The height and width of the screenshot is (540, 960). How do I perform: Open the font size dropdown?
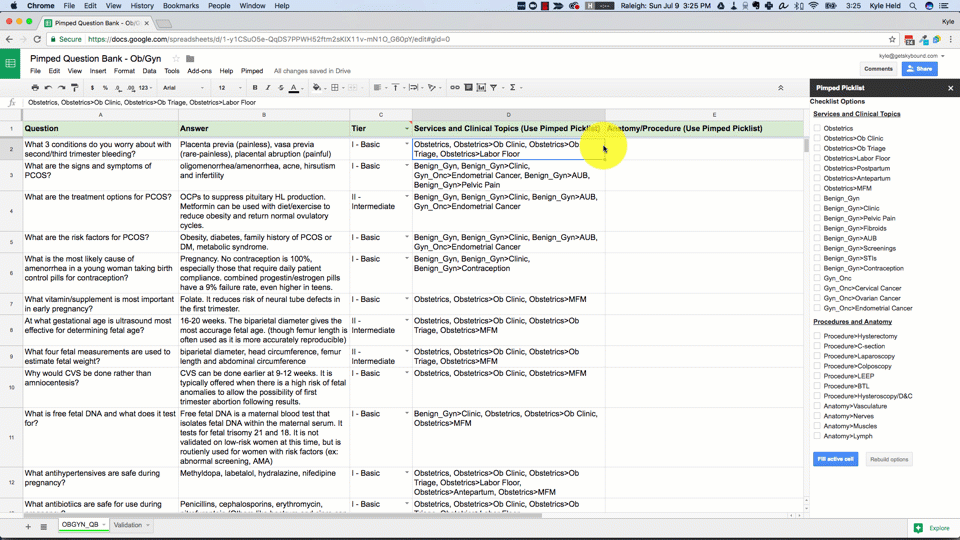click(228, 88)
